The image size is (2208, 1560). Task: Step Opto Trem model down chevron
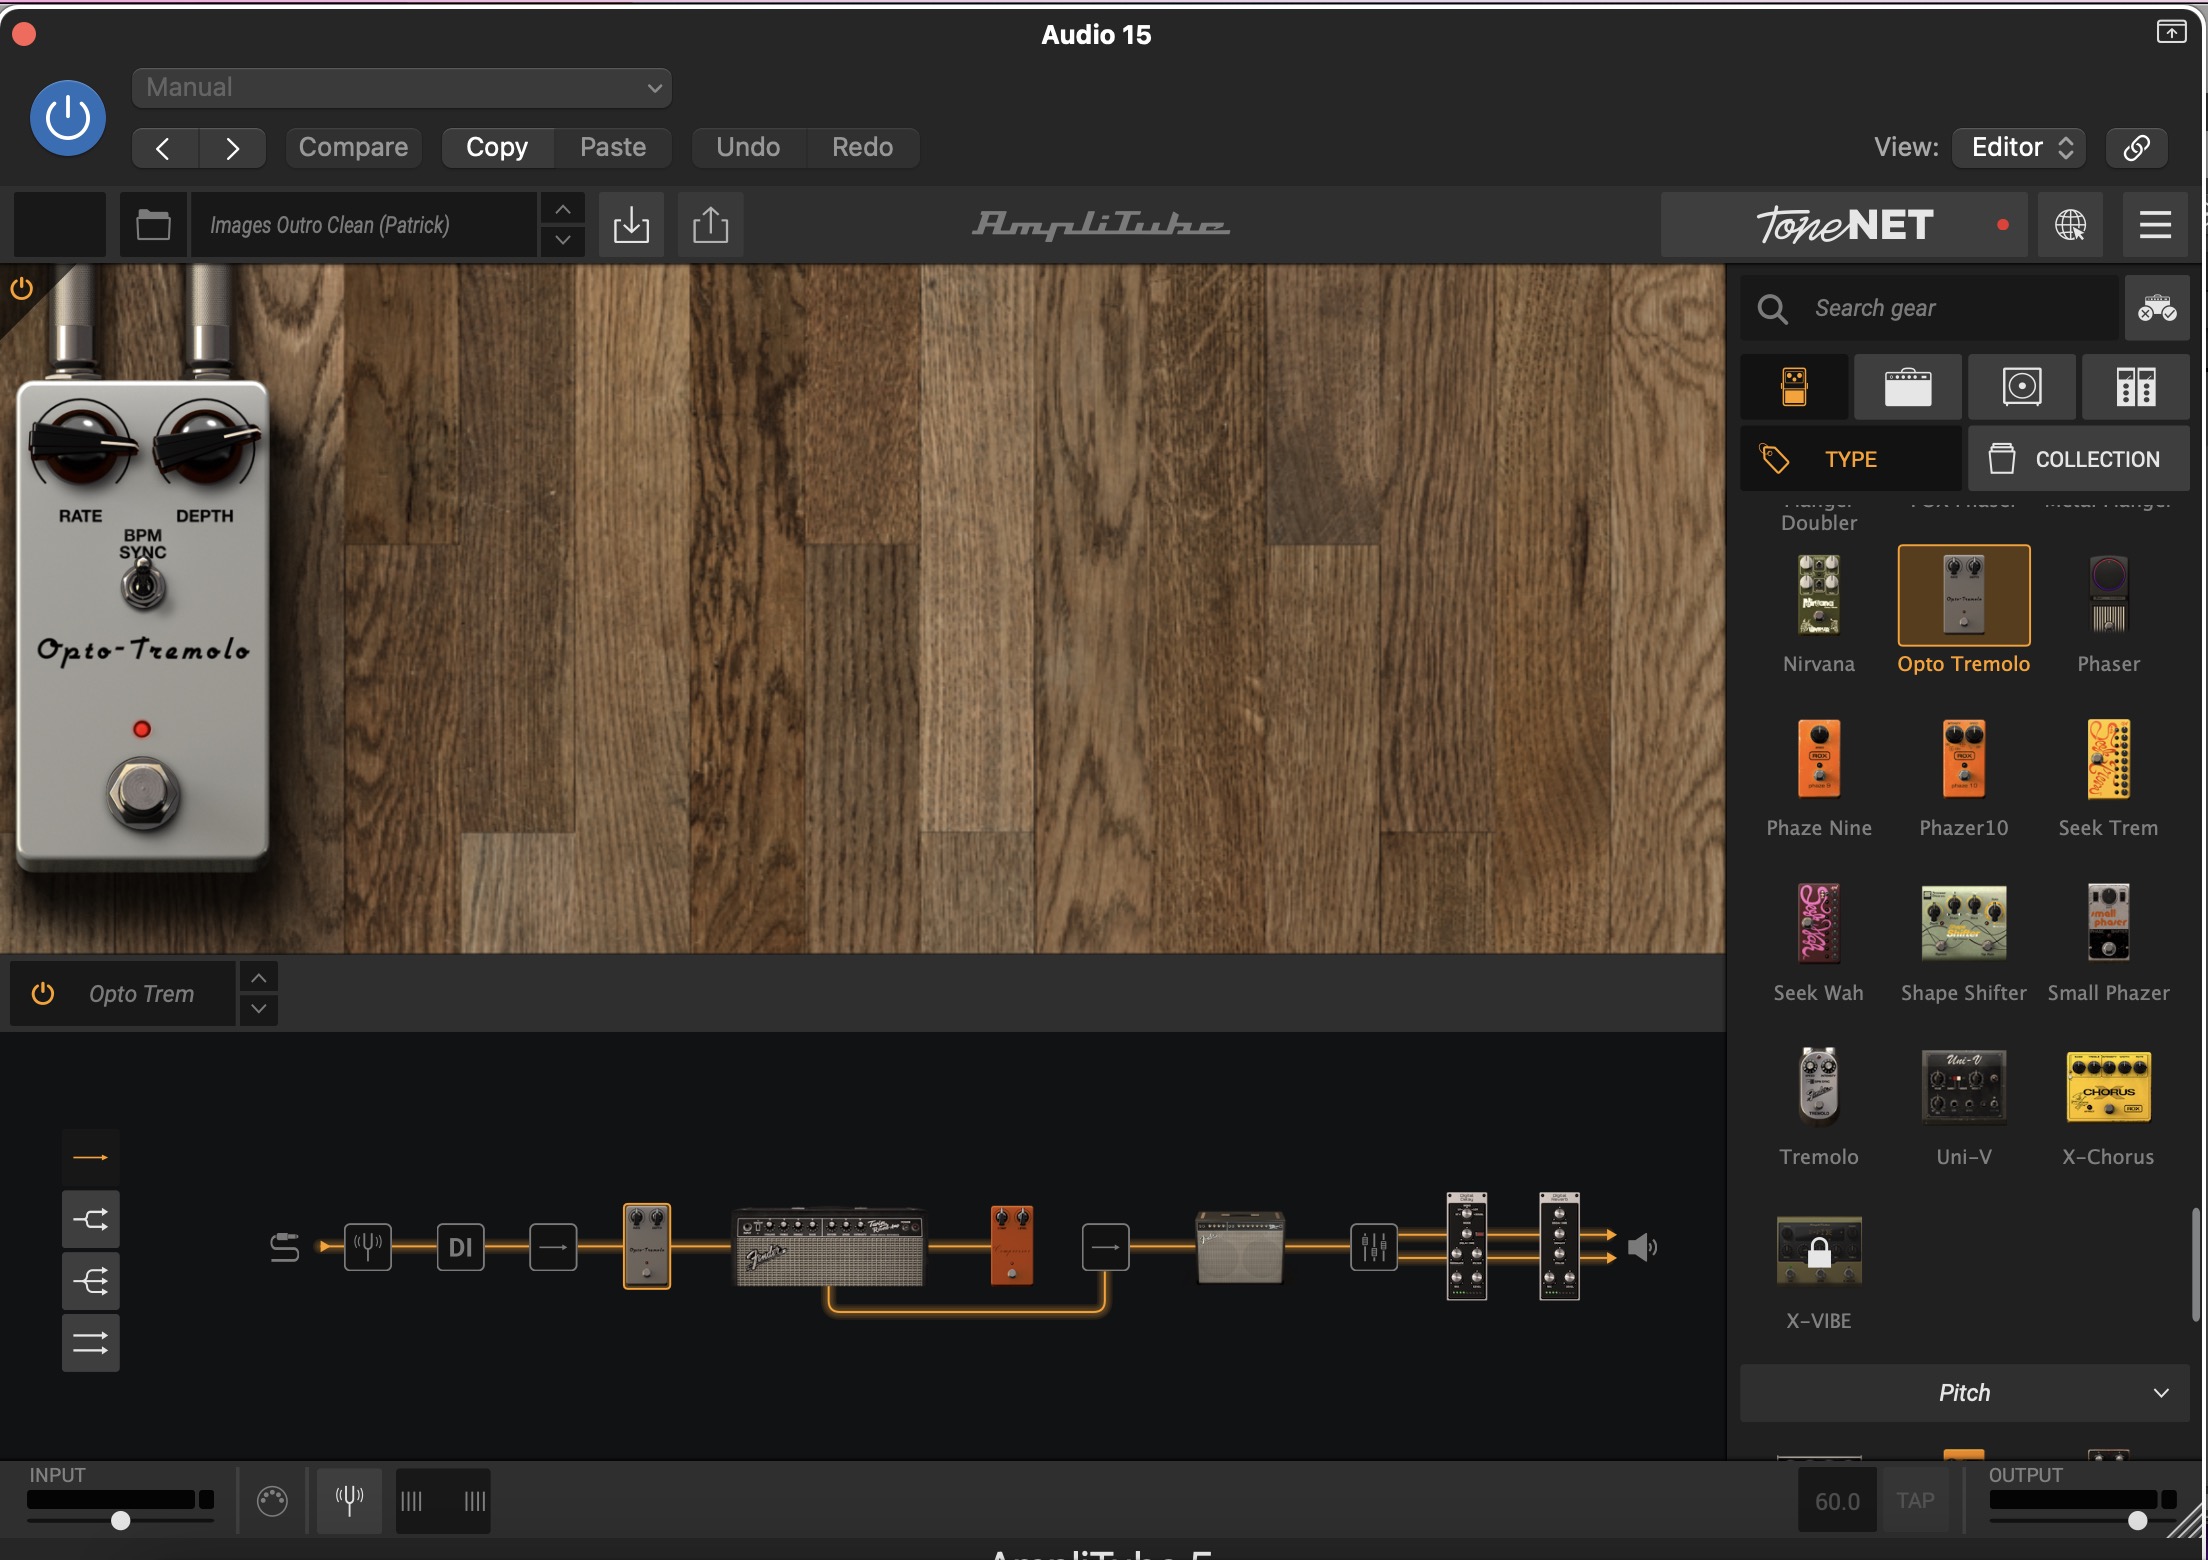[259, 1008]
